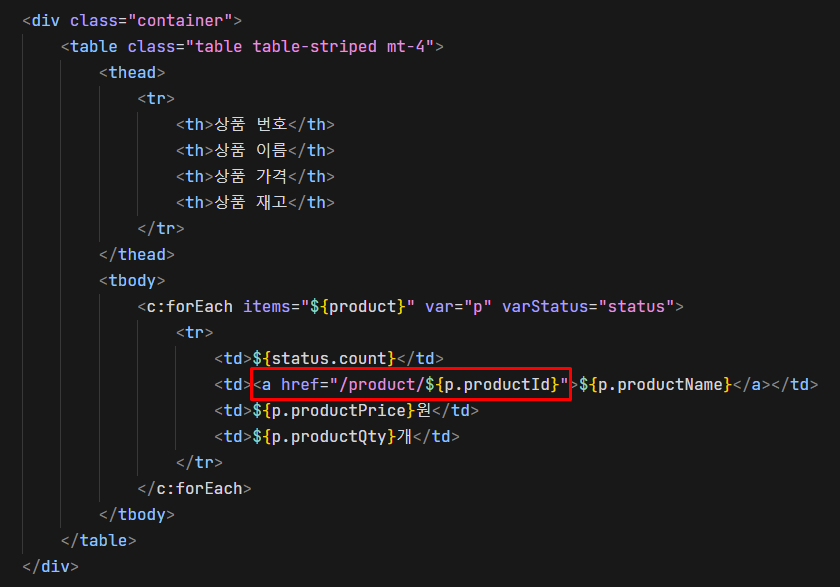This screenshot has height=587, width=840.
Task: Click the var="p" attribute
Action: pyautogui.click(x=458, y=306)
